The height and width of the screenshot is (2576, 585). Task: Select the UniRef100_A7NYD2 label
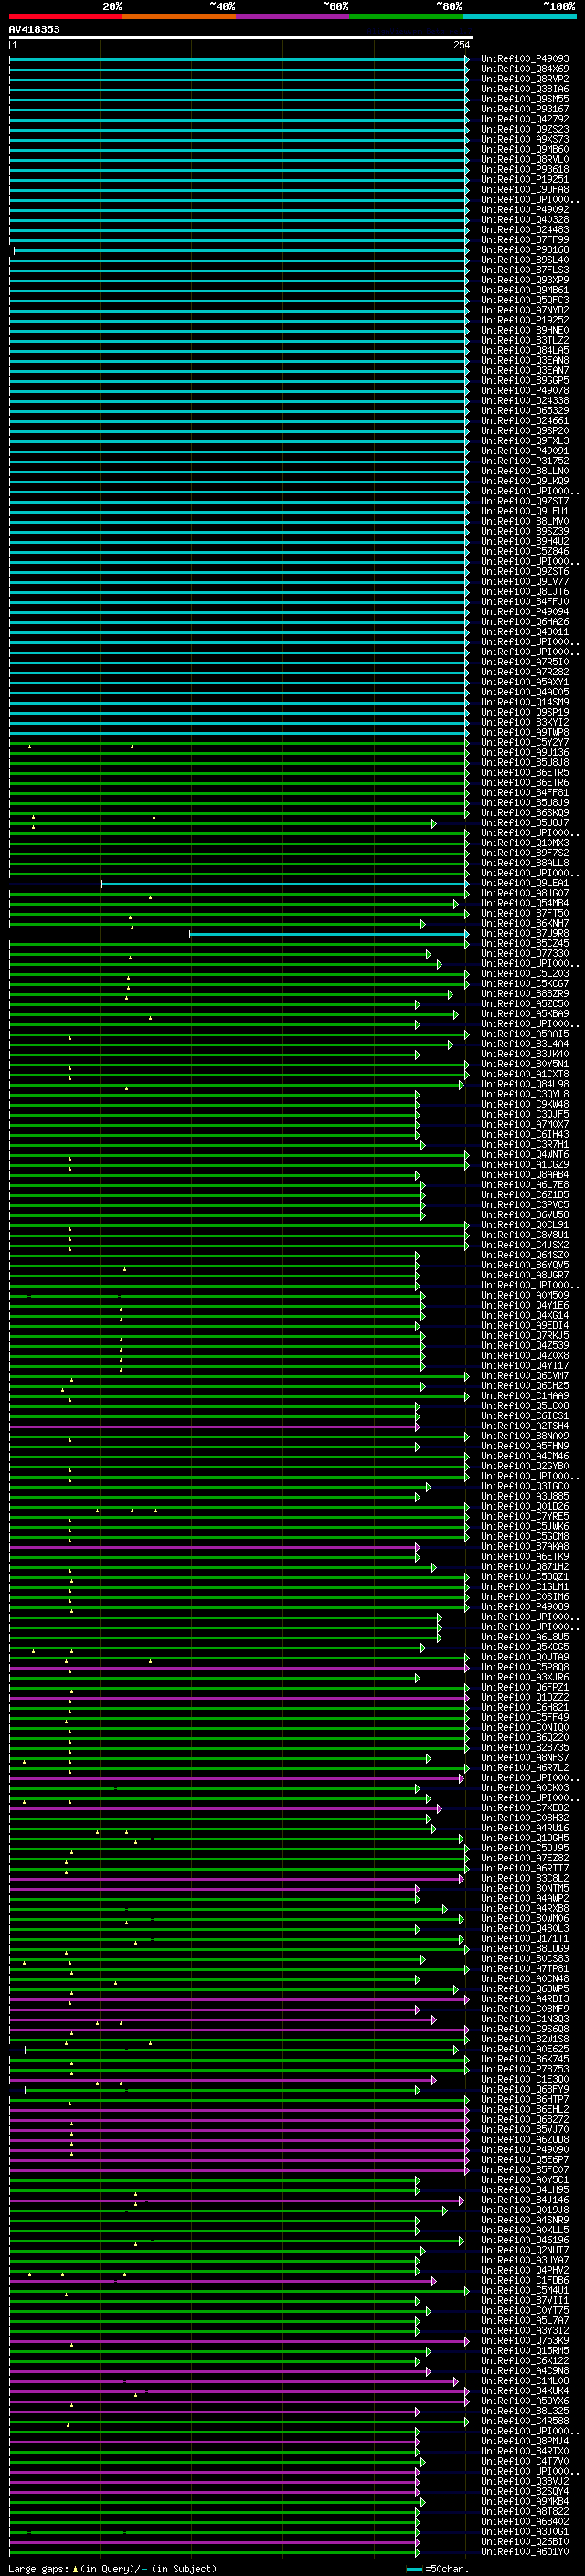525,310
